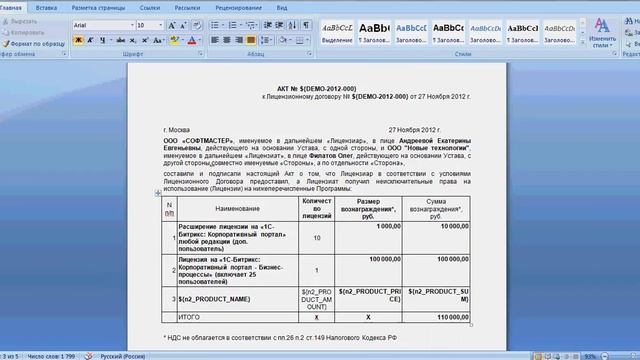Screen dimensions: 640x360
Task: Click Изменить стили button
Action: coord(602,33)
